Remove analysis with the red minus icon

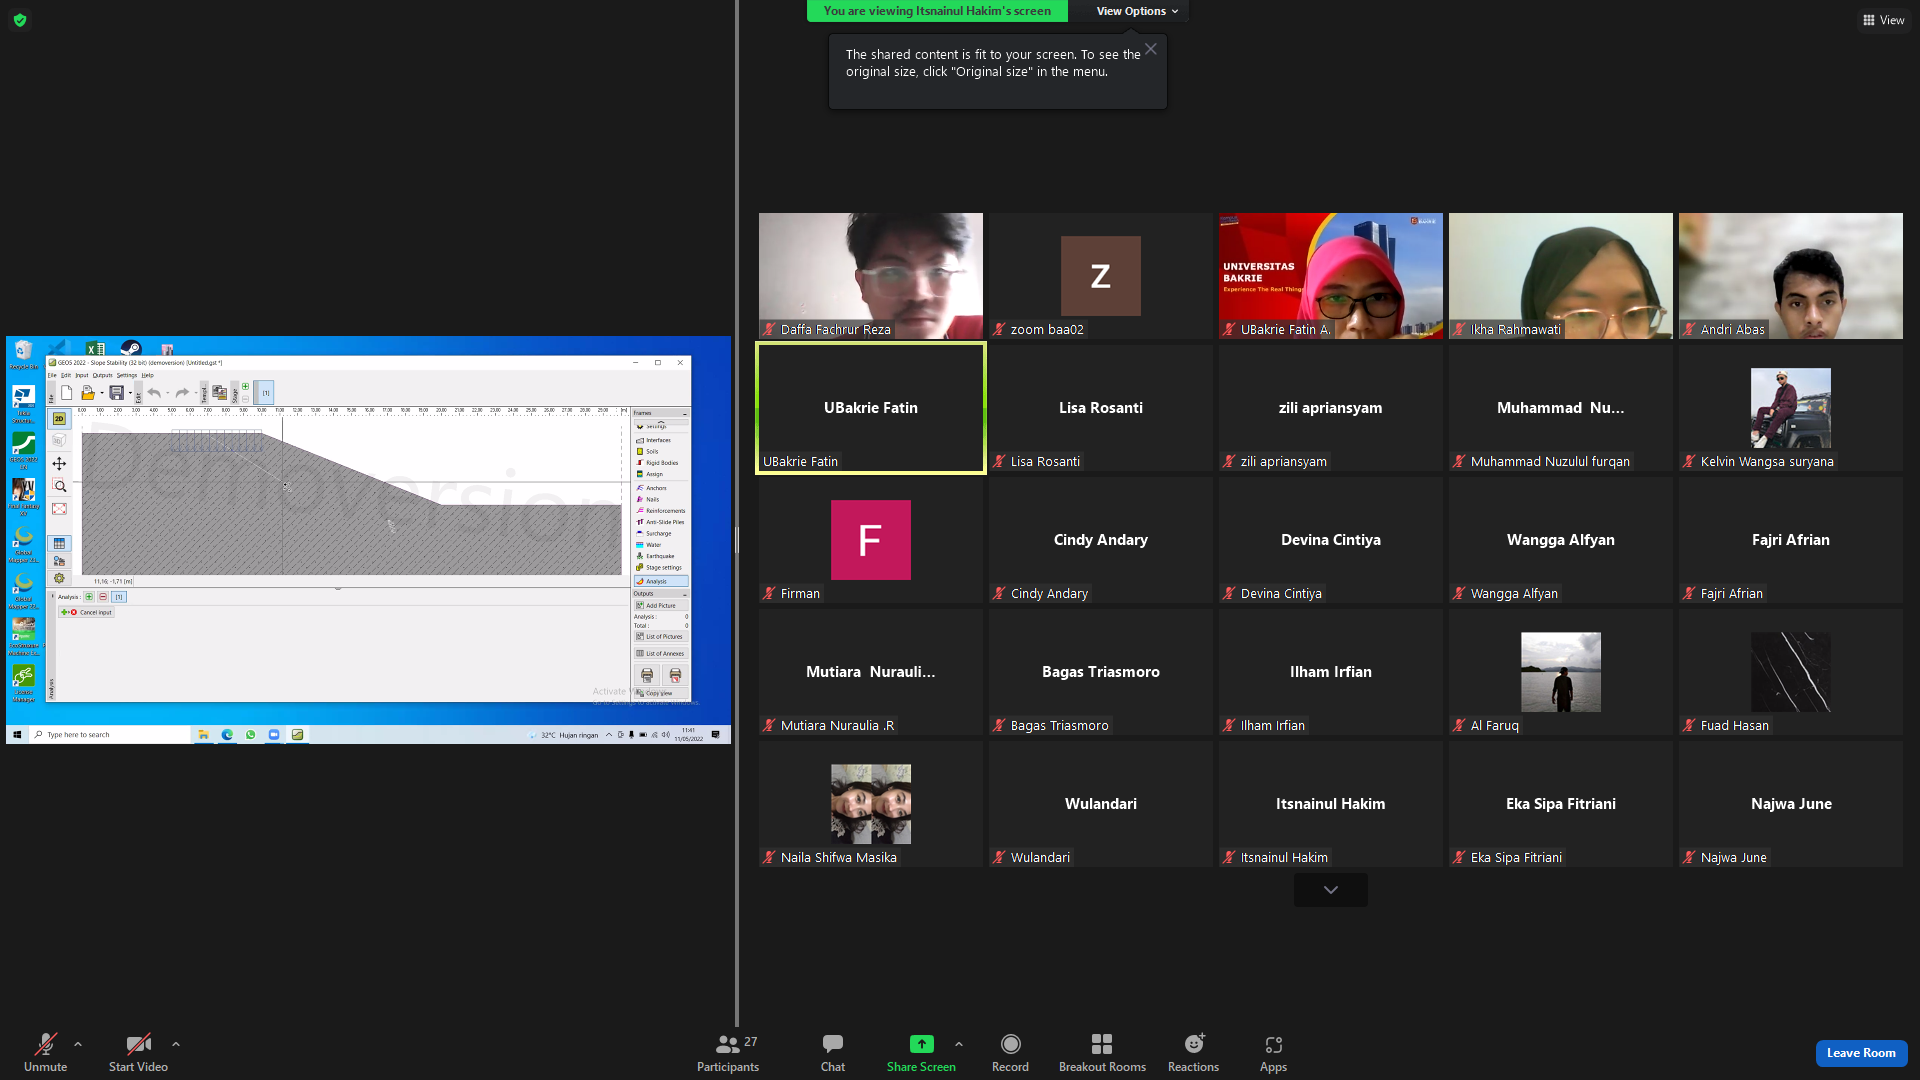[103, 597]
